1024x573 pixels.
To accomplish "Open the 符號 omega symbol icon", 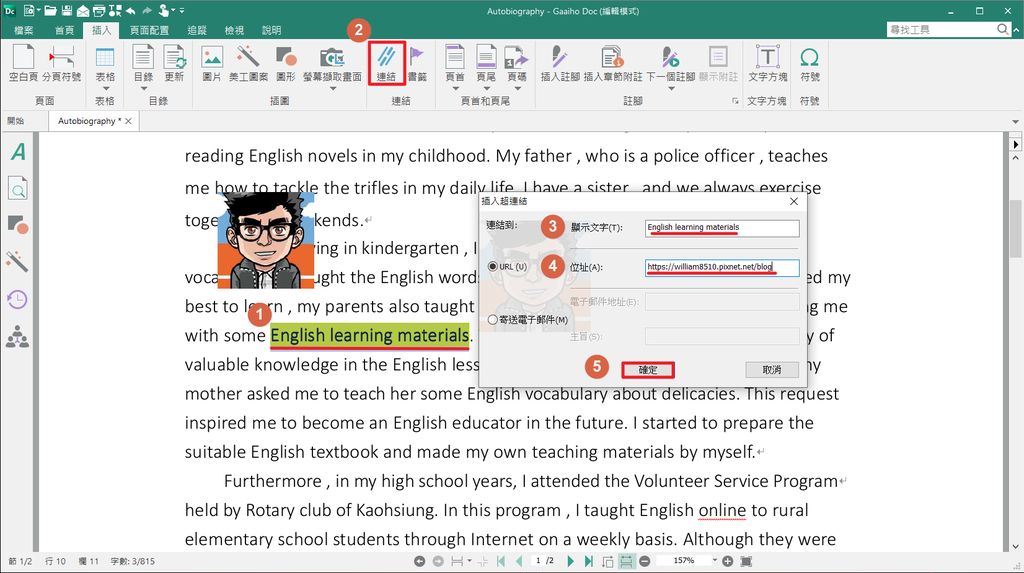I will (x=810, y=58).
